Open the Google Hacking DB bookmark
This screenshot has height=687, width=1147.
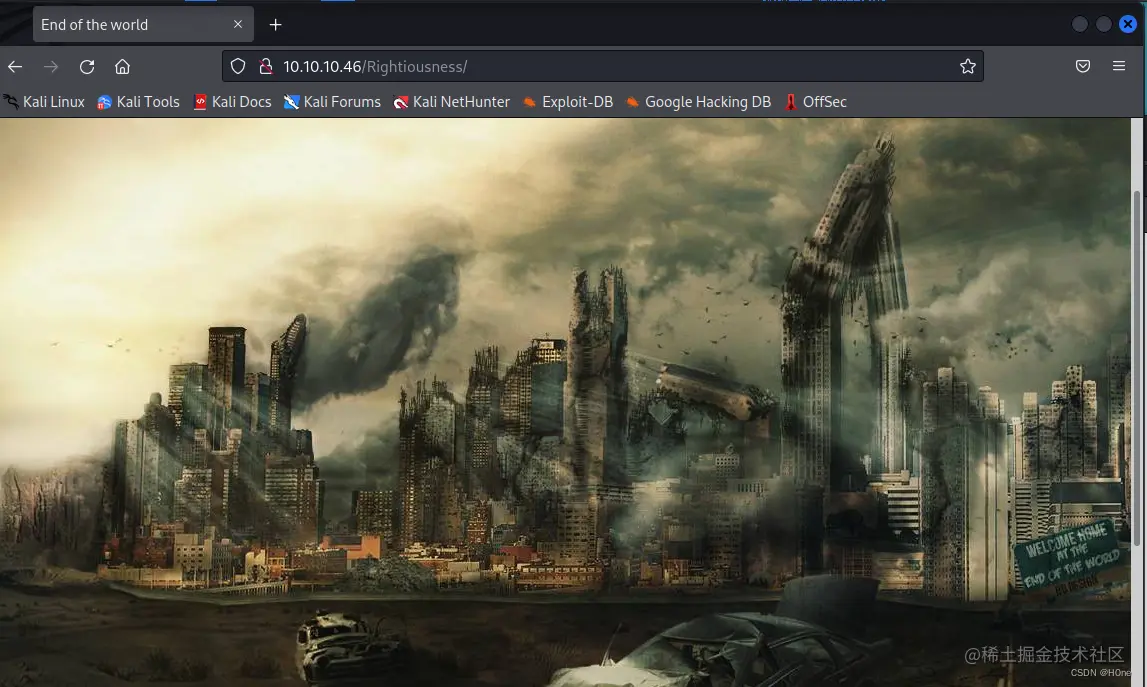pyautogui.click(x=699, y=102)
